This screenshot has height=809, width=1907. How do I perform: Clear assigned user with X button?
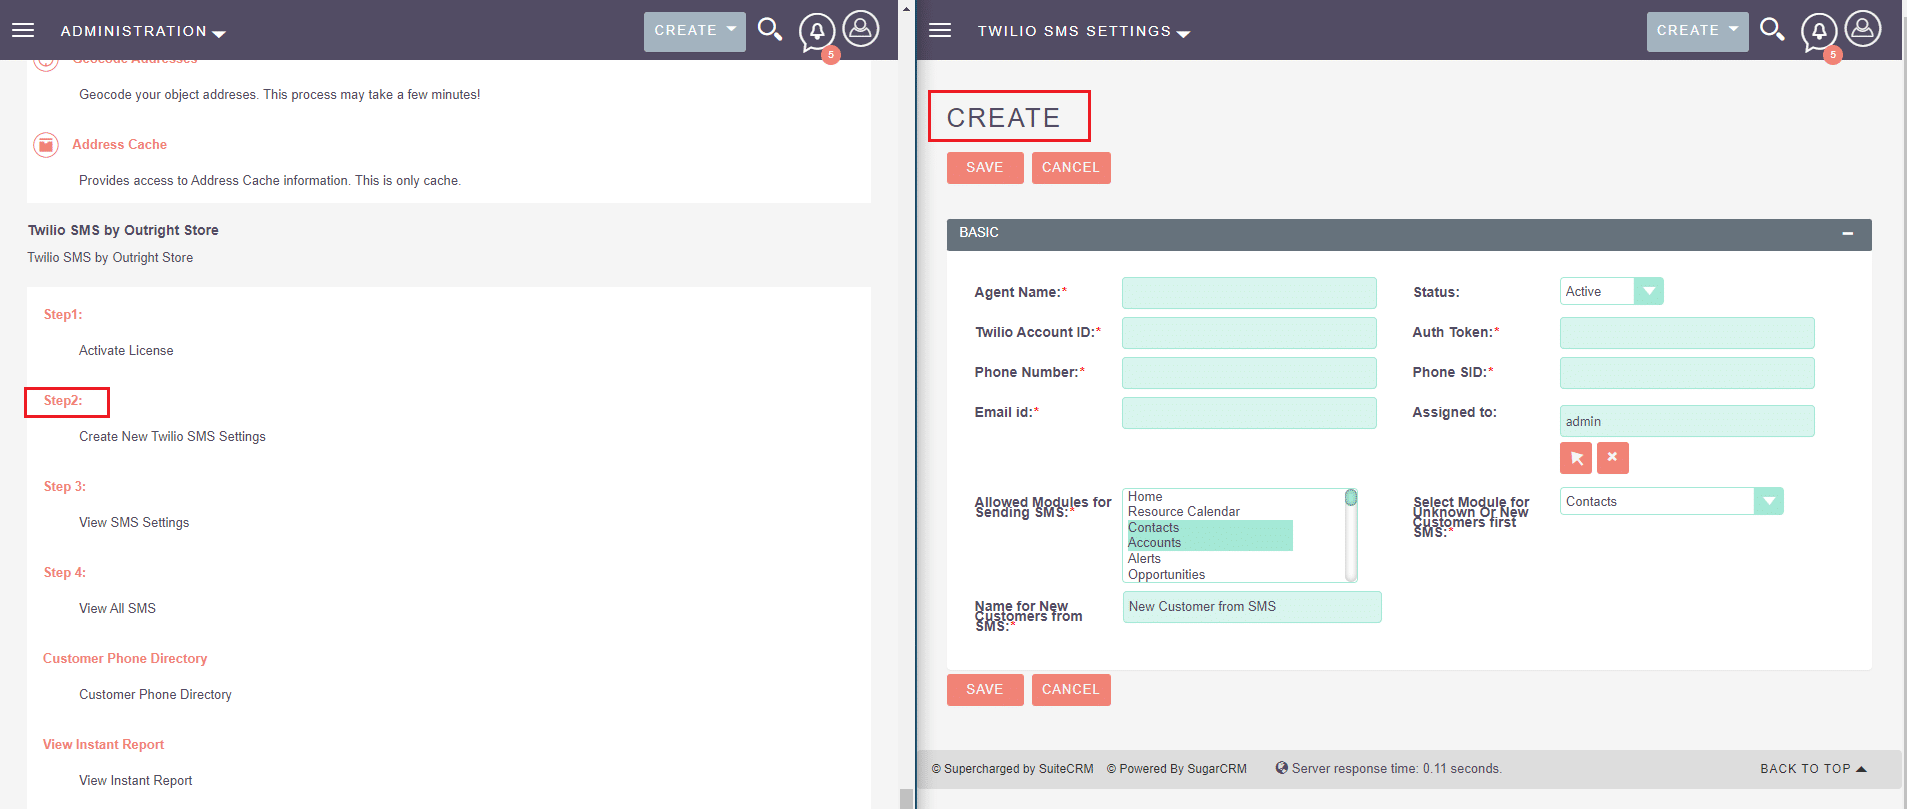(x=1612, y=458)
